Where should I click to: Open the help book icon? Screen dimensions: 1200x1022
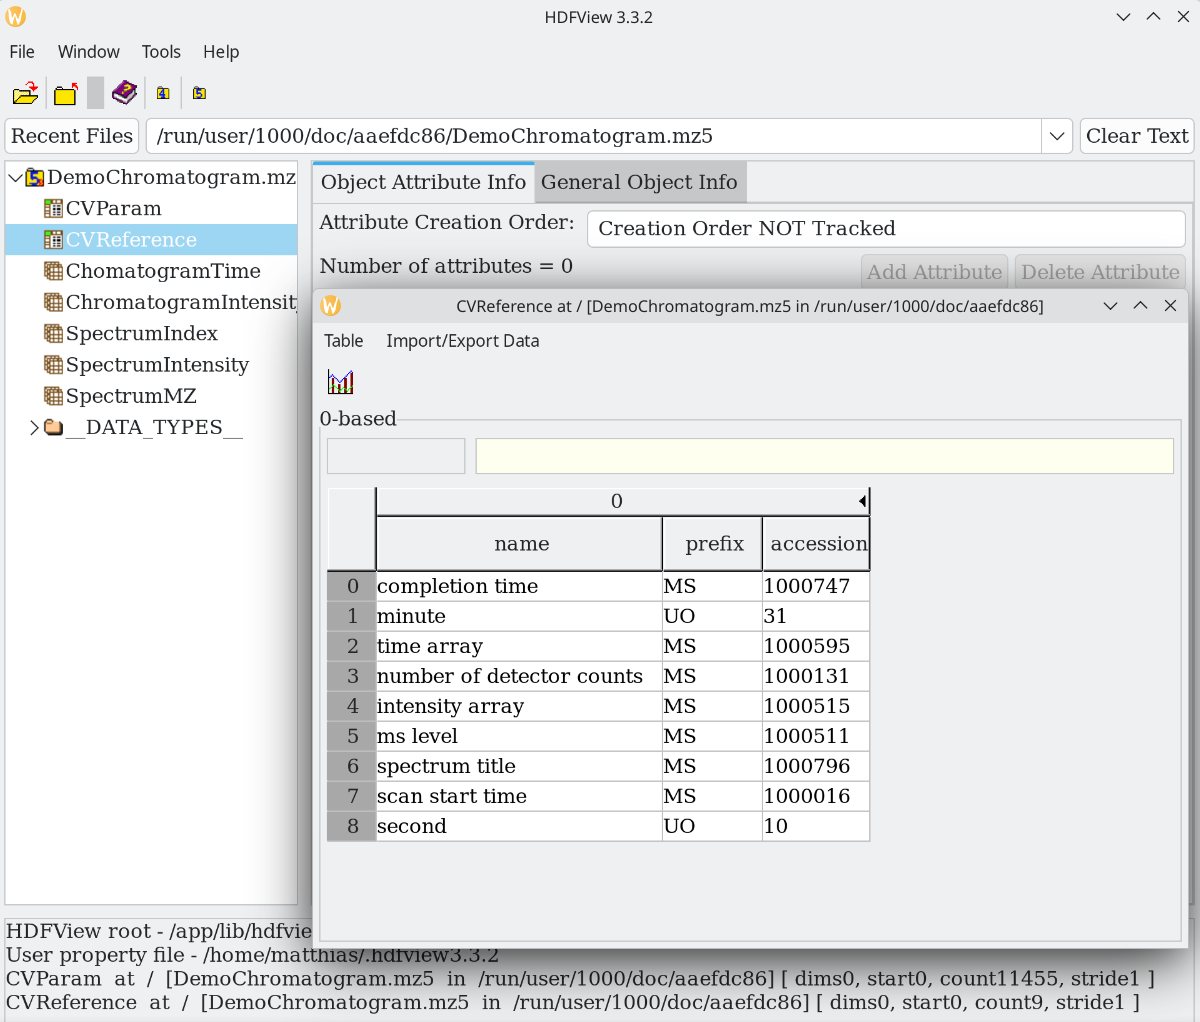[124, 93]
